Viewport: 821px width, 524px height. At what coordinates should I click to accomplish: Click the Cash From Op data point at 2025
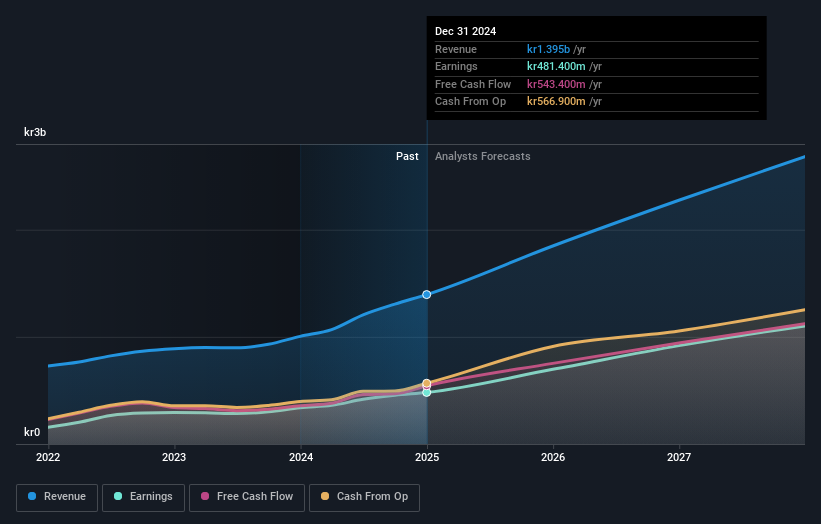coord(427,383)
